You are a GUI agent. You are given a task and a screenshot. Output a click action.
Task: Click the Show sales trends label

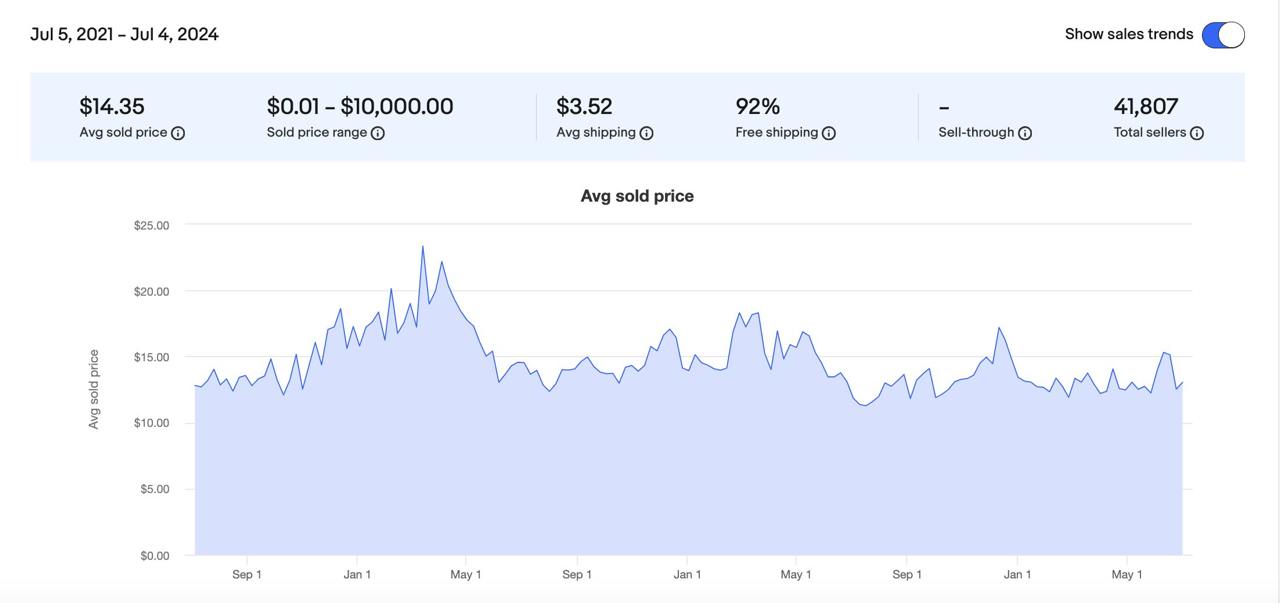point(1129,34)
